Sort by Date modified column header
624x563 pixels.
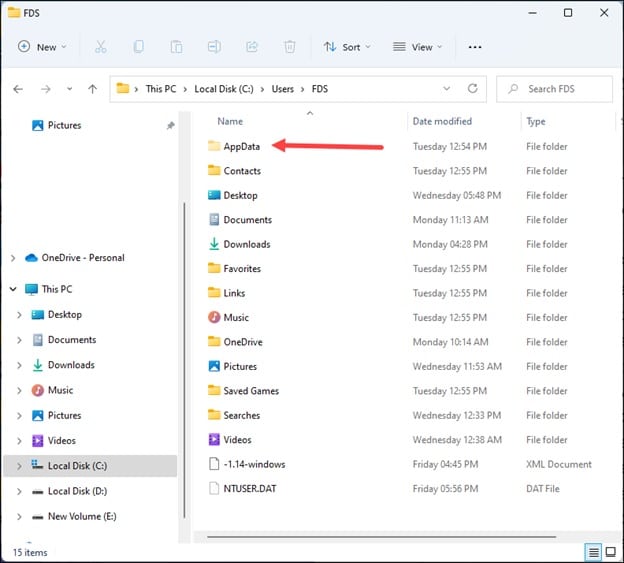tap(442, 121)
